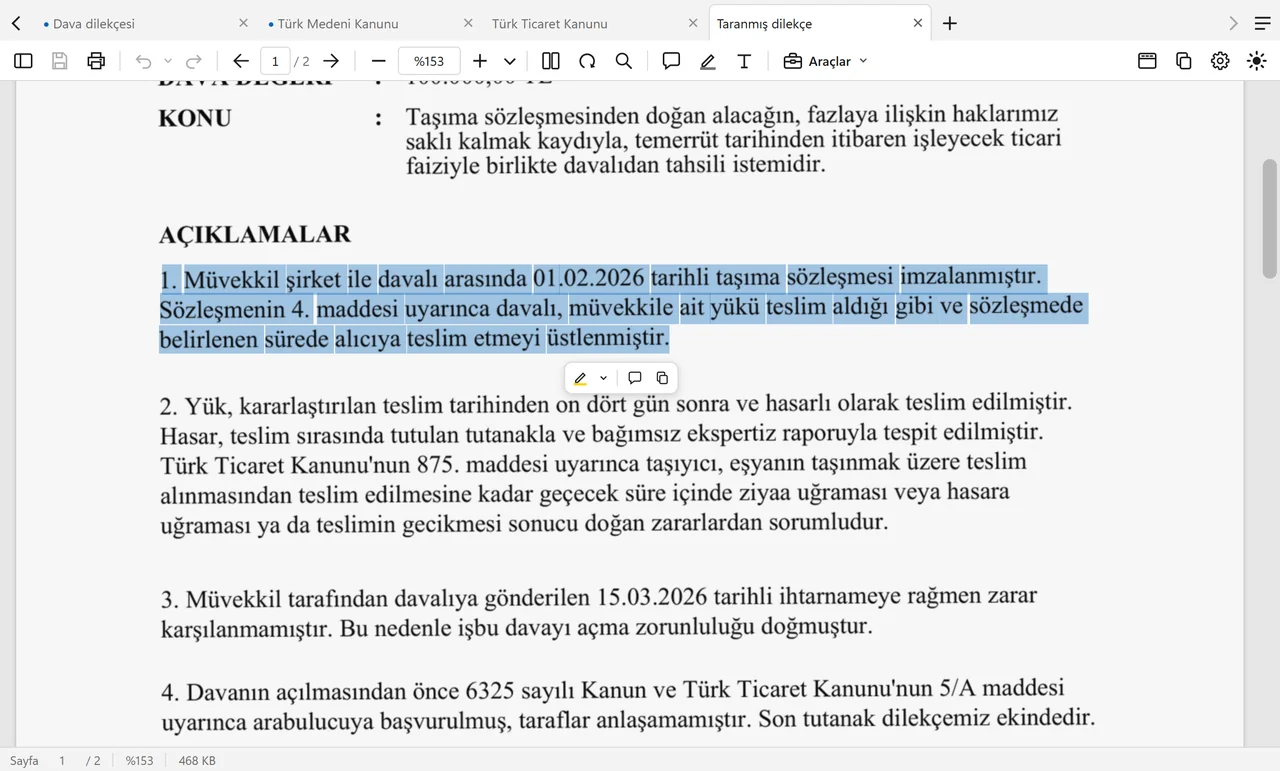Open highlight color dropdown in floating popup
The width and height of the screenshot is (1280, 771).
[603, 378]
